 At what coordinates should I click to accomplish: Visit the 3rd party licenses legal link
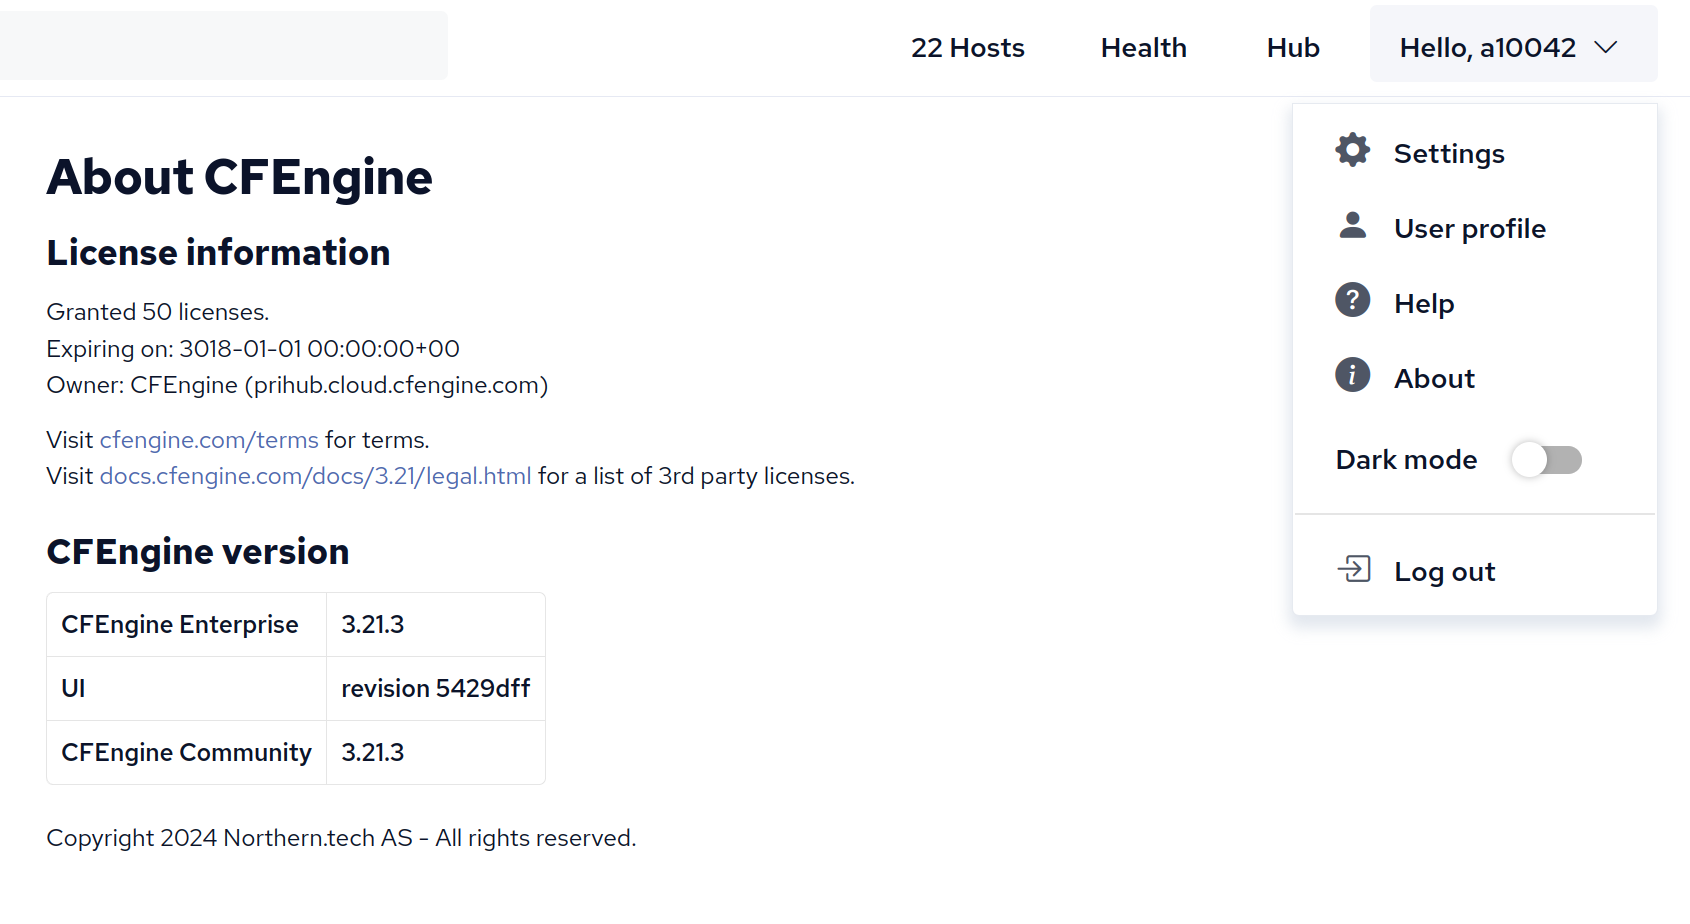click(314, 476)
